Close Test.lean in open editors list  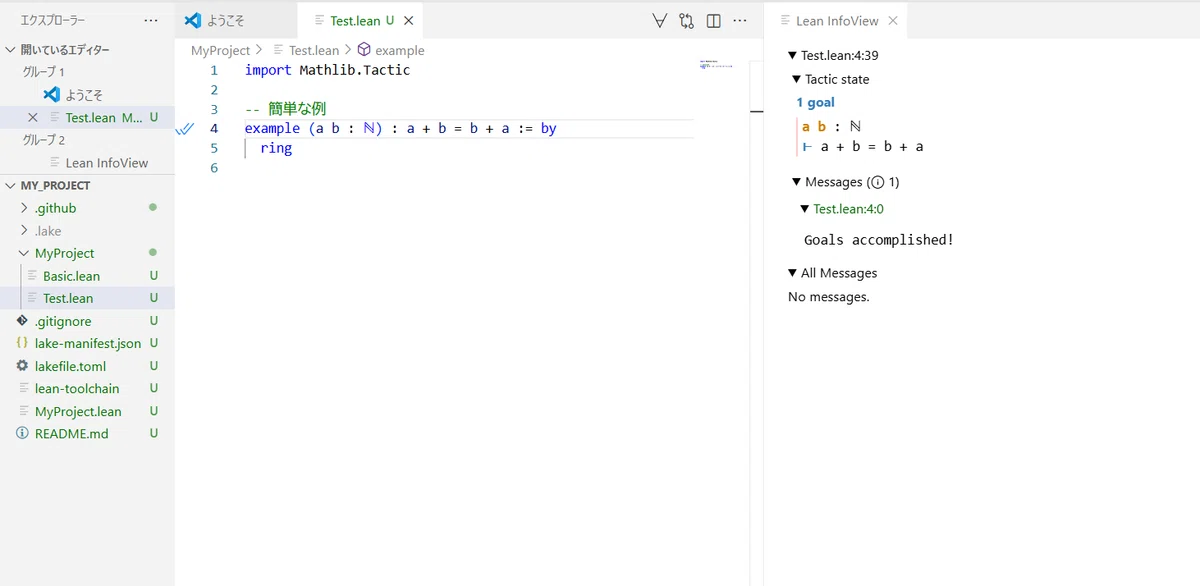coord(33,117)
